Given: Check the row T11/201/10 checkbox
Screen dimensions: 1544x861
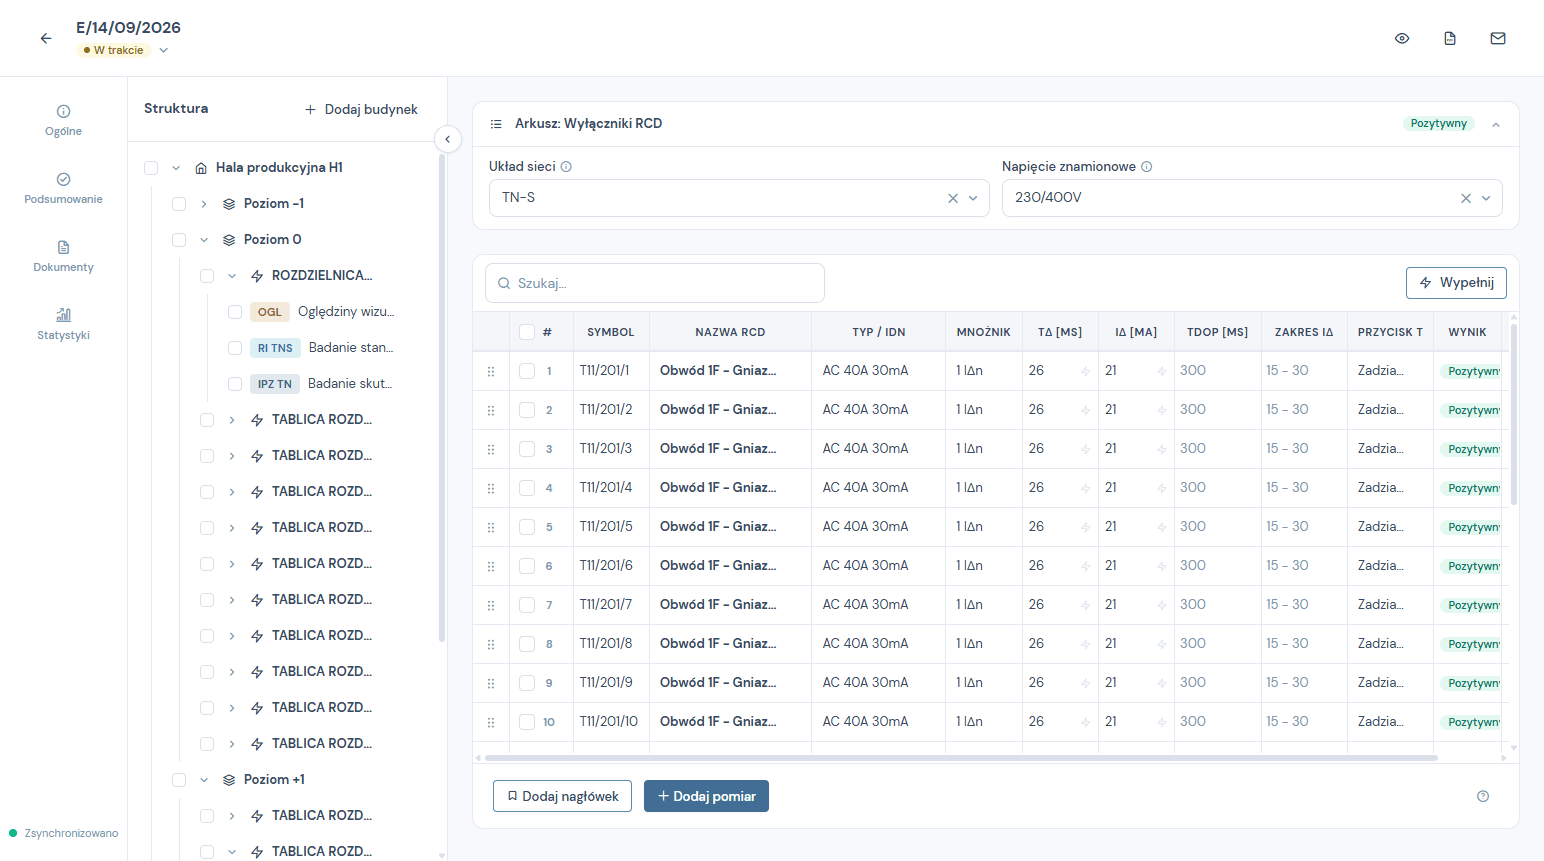Looking at the screenshot, I should coord(527,722).
